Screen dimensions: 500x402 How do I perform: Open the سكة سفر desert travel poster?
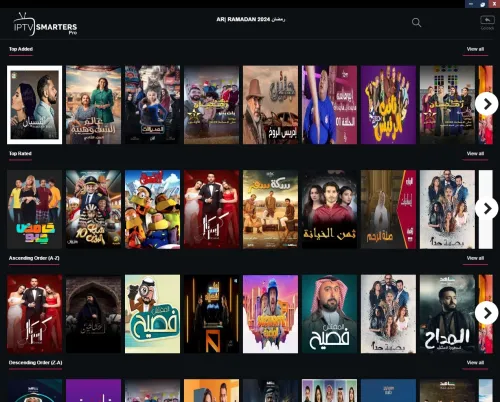[x=270, y=209]
